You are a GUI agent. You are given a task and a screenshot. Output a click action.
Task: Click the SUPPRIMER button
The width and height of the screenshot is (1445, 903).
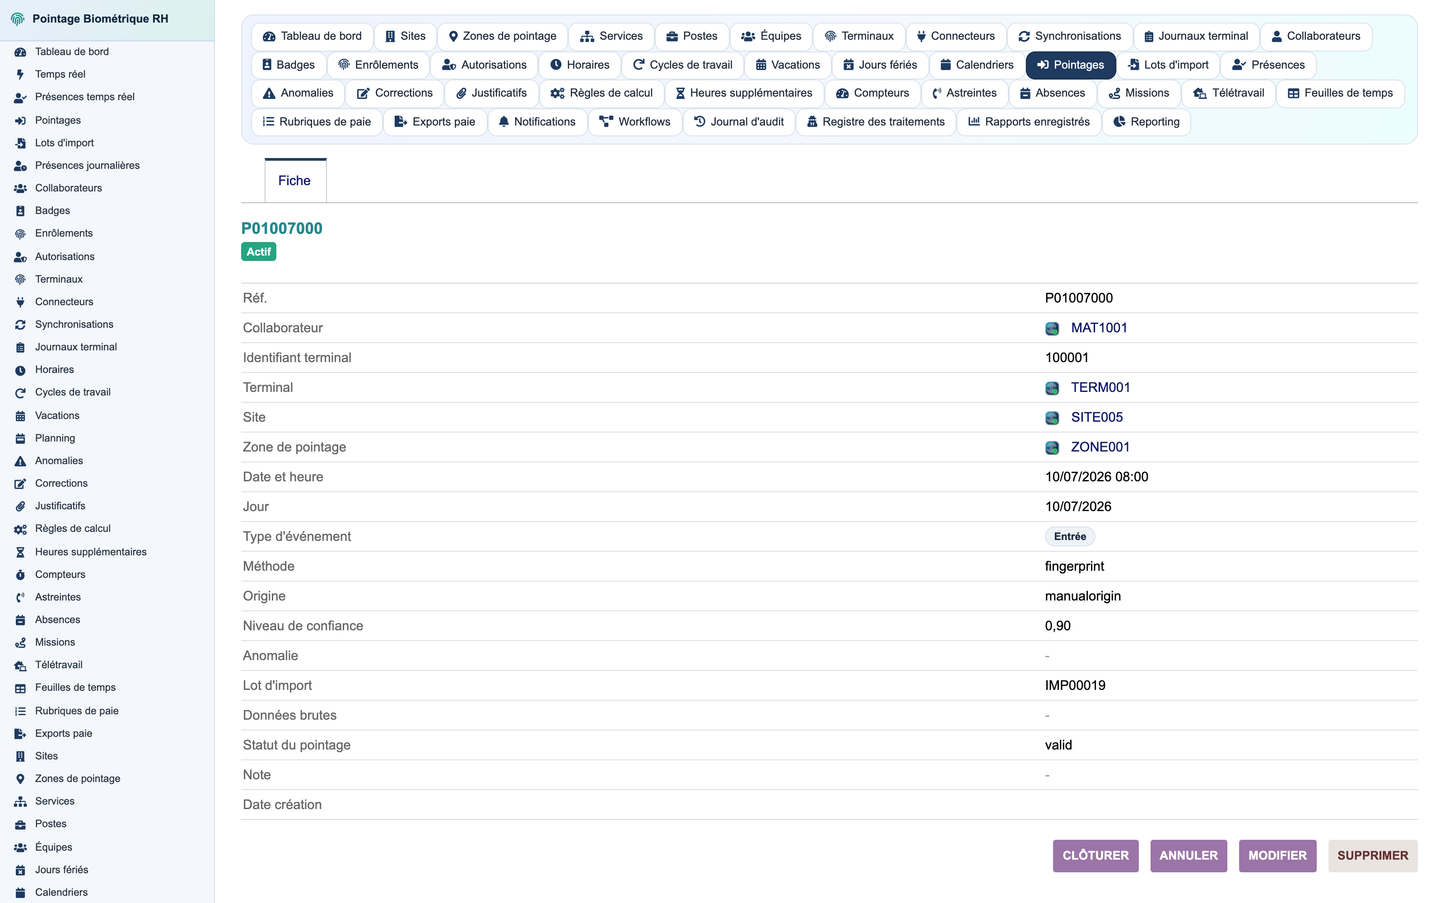(1372, 856)
